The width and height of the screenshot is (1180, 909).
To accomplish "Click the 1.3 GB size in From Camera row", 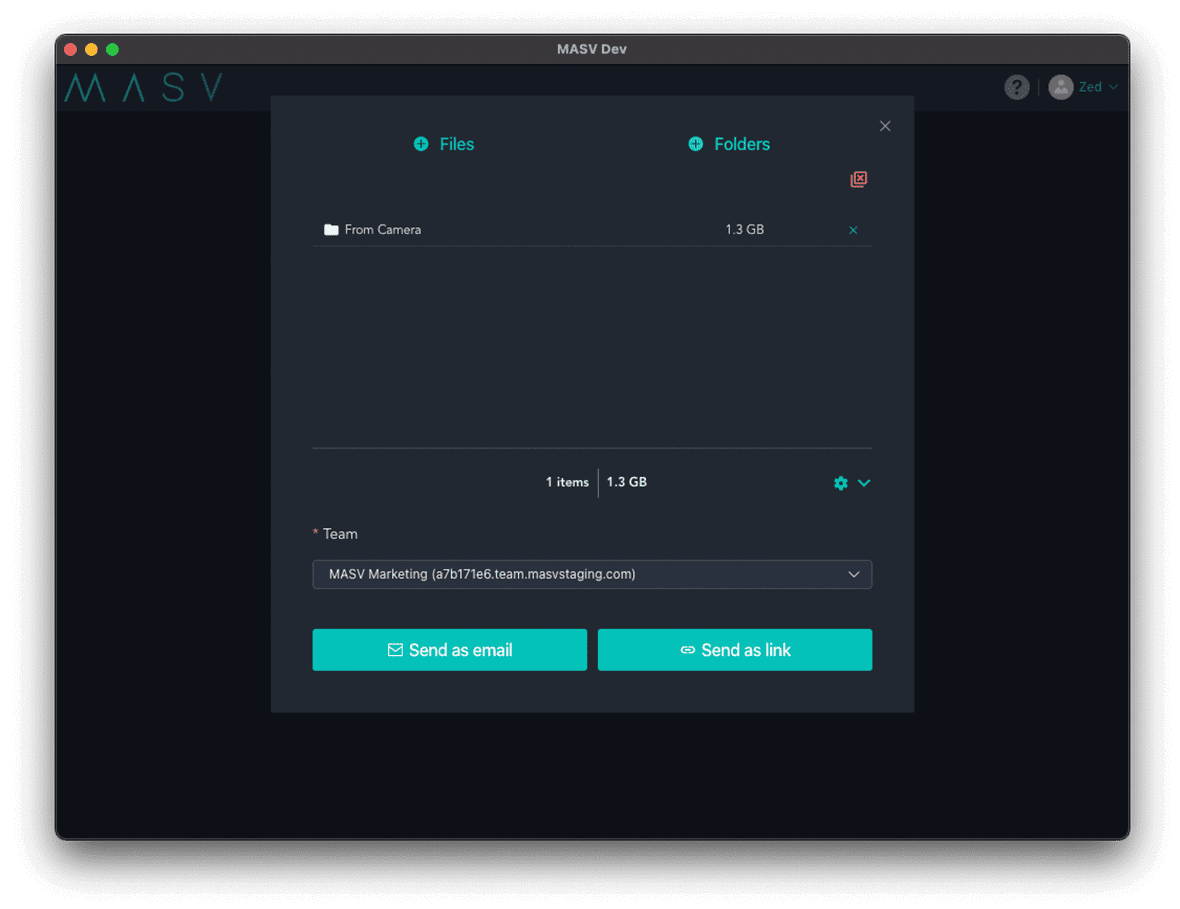I will [744, 230].
